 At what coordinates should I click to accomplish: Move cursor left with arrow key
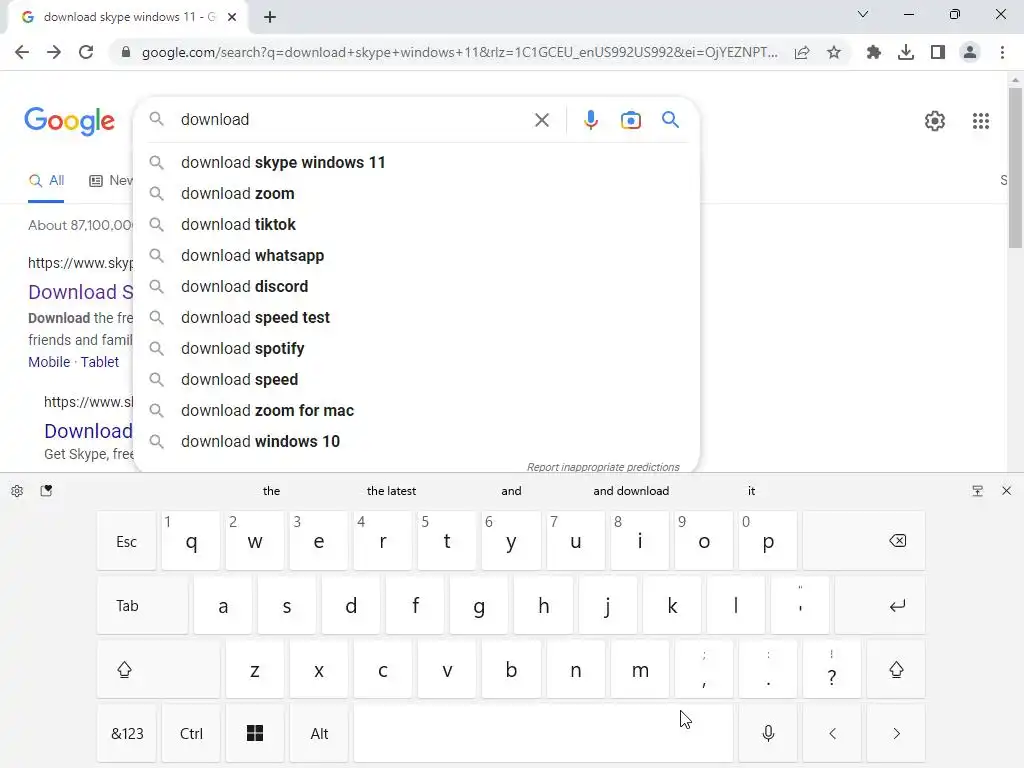point(832,733)
